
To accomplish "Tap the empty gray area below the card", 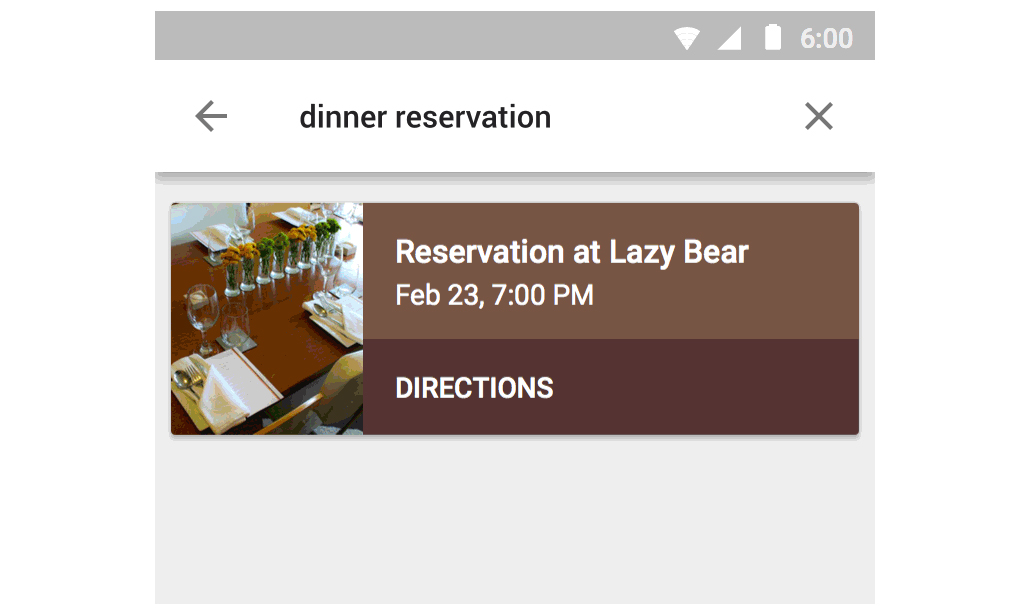I will 514,525.
